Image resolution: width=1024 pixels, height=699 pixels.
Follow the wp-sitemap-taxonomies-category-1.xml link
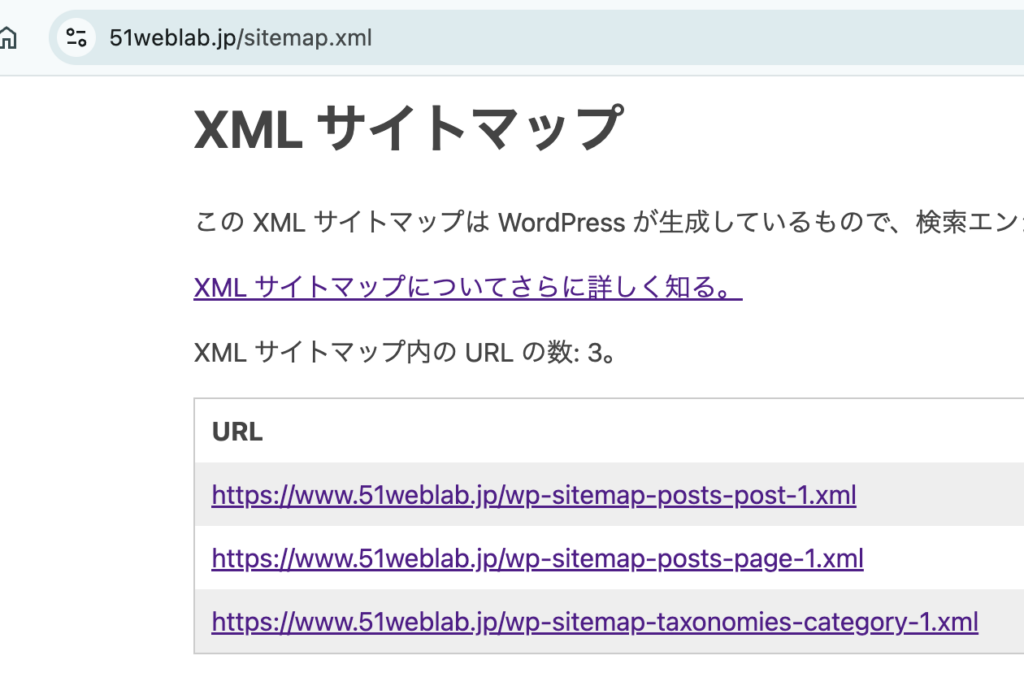click(x=594, y=622)
